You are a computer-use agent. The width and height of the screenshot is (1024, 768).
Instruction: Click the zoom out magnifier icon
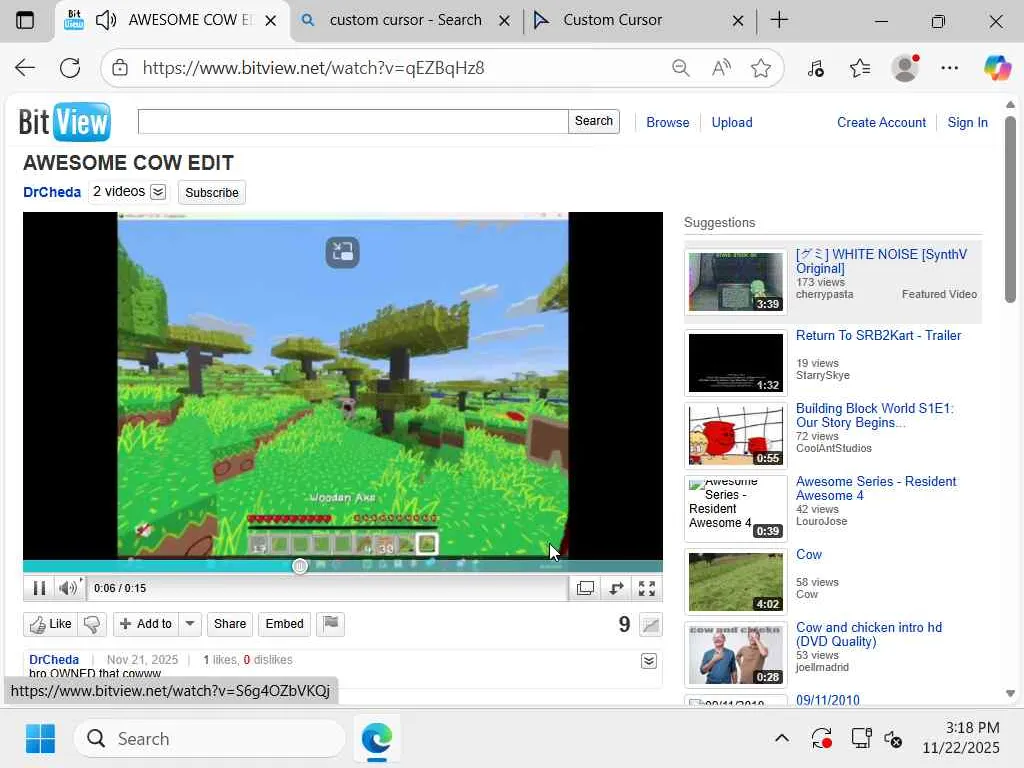tap(680, 68)
